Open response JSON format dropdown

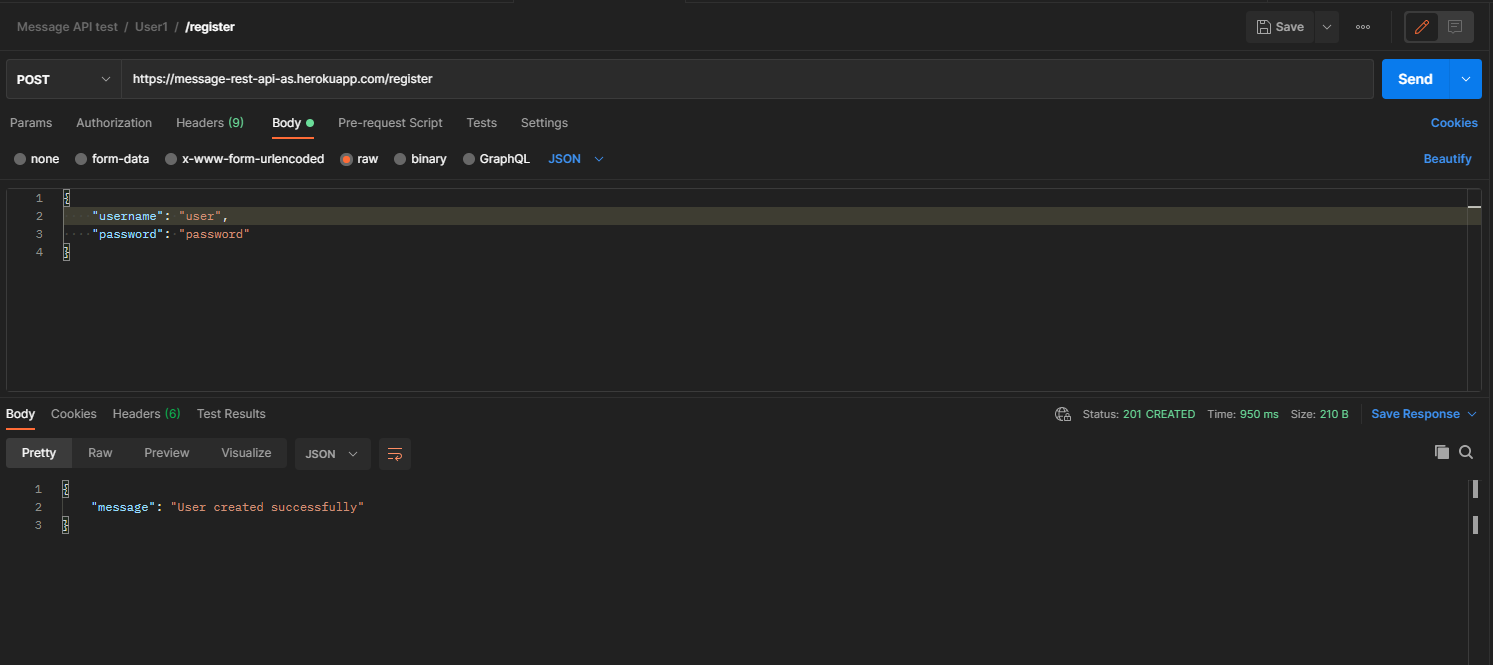(x=333, y=454)
